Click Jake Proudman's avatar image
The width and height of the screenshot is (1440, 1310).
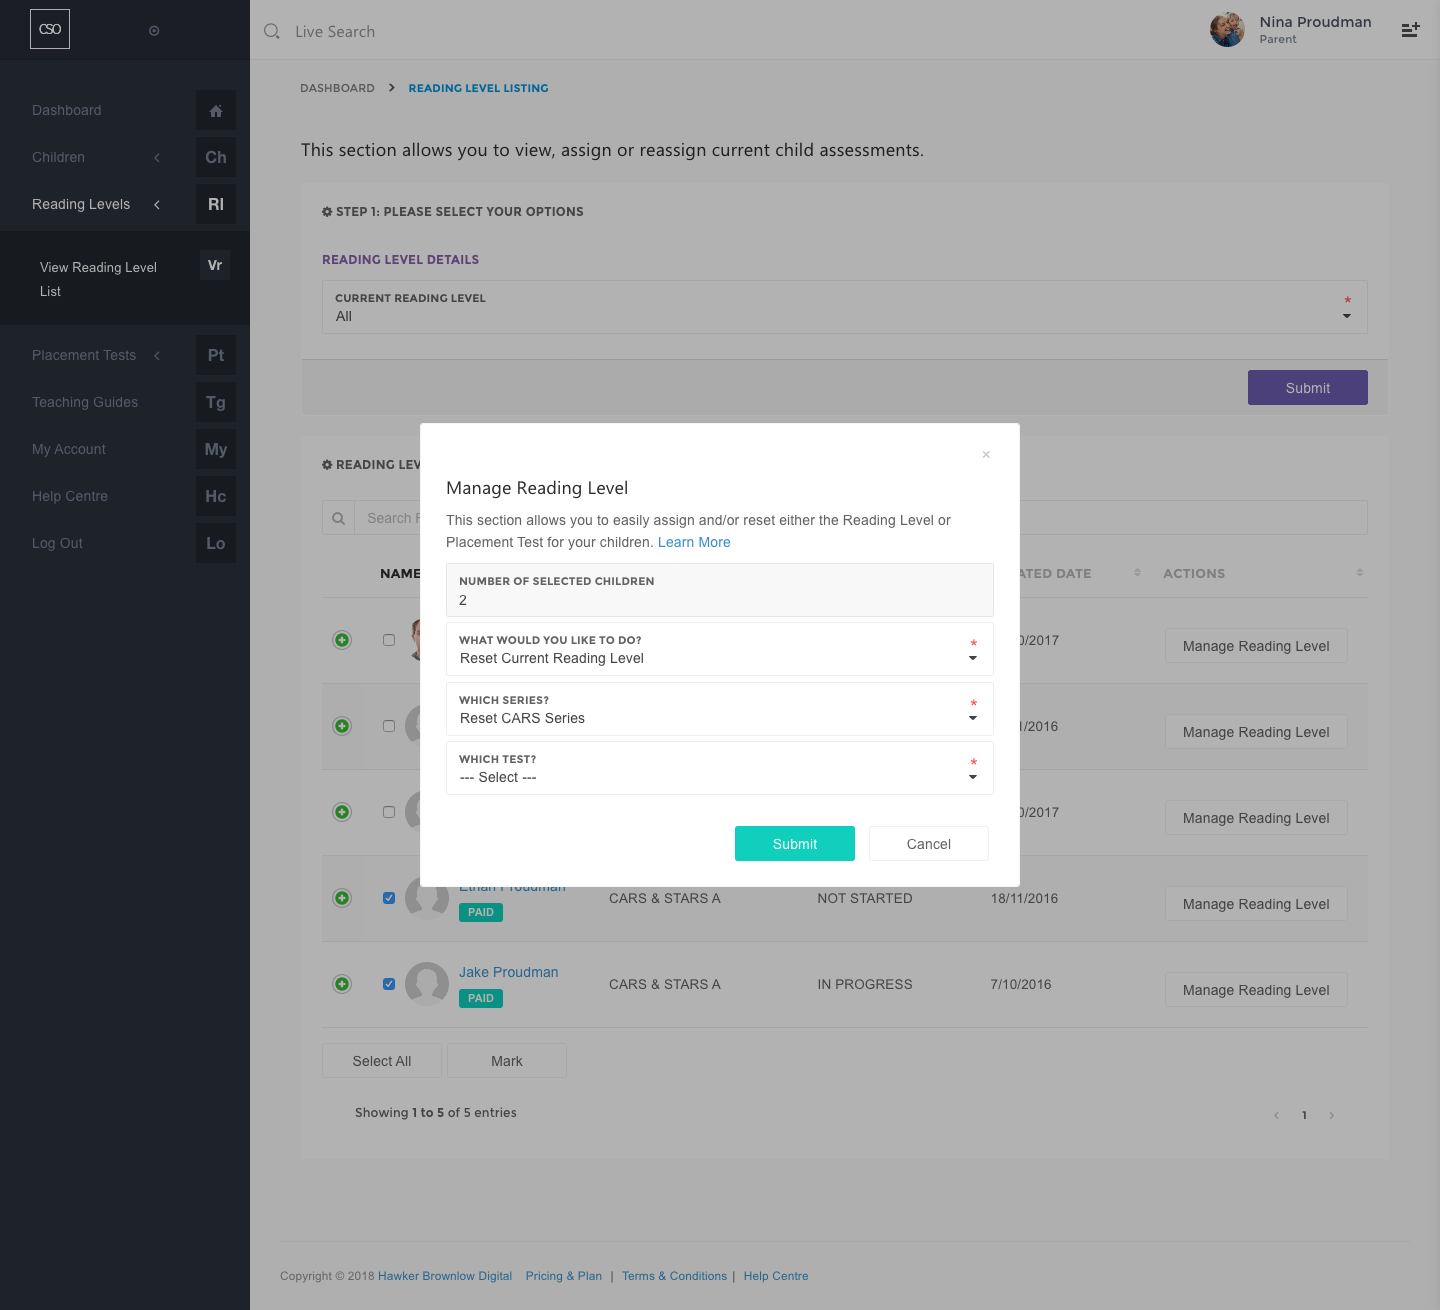click(427, 984)
